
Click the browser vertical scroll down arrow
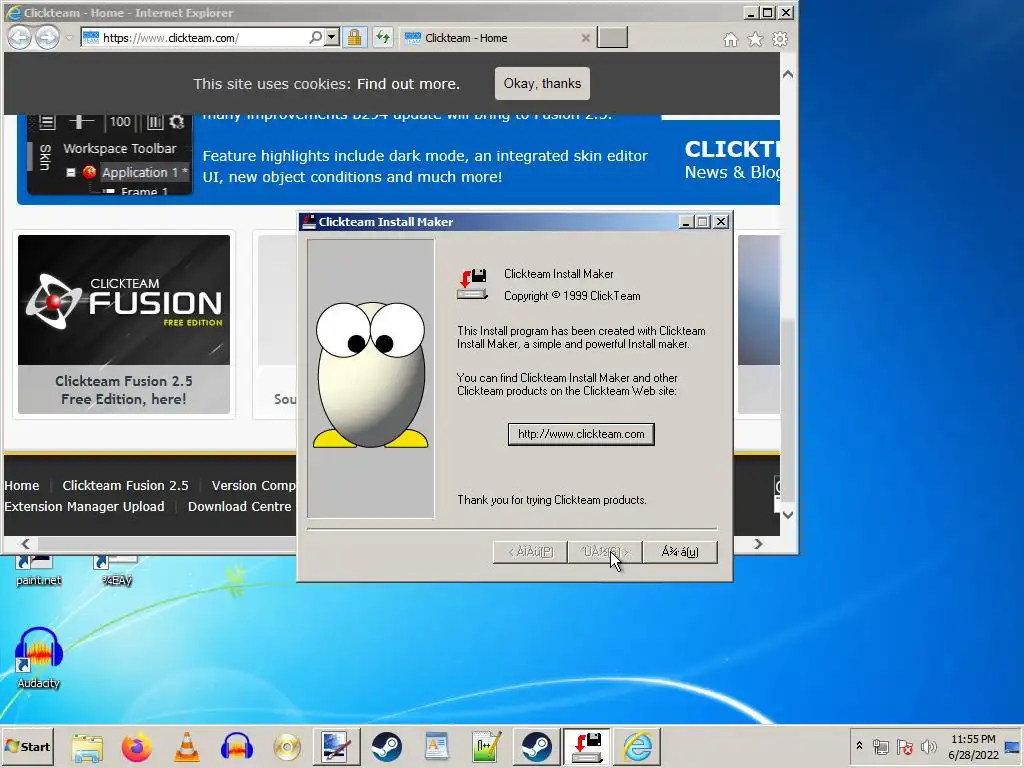click(788, 515)
